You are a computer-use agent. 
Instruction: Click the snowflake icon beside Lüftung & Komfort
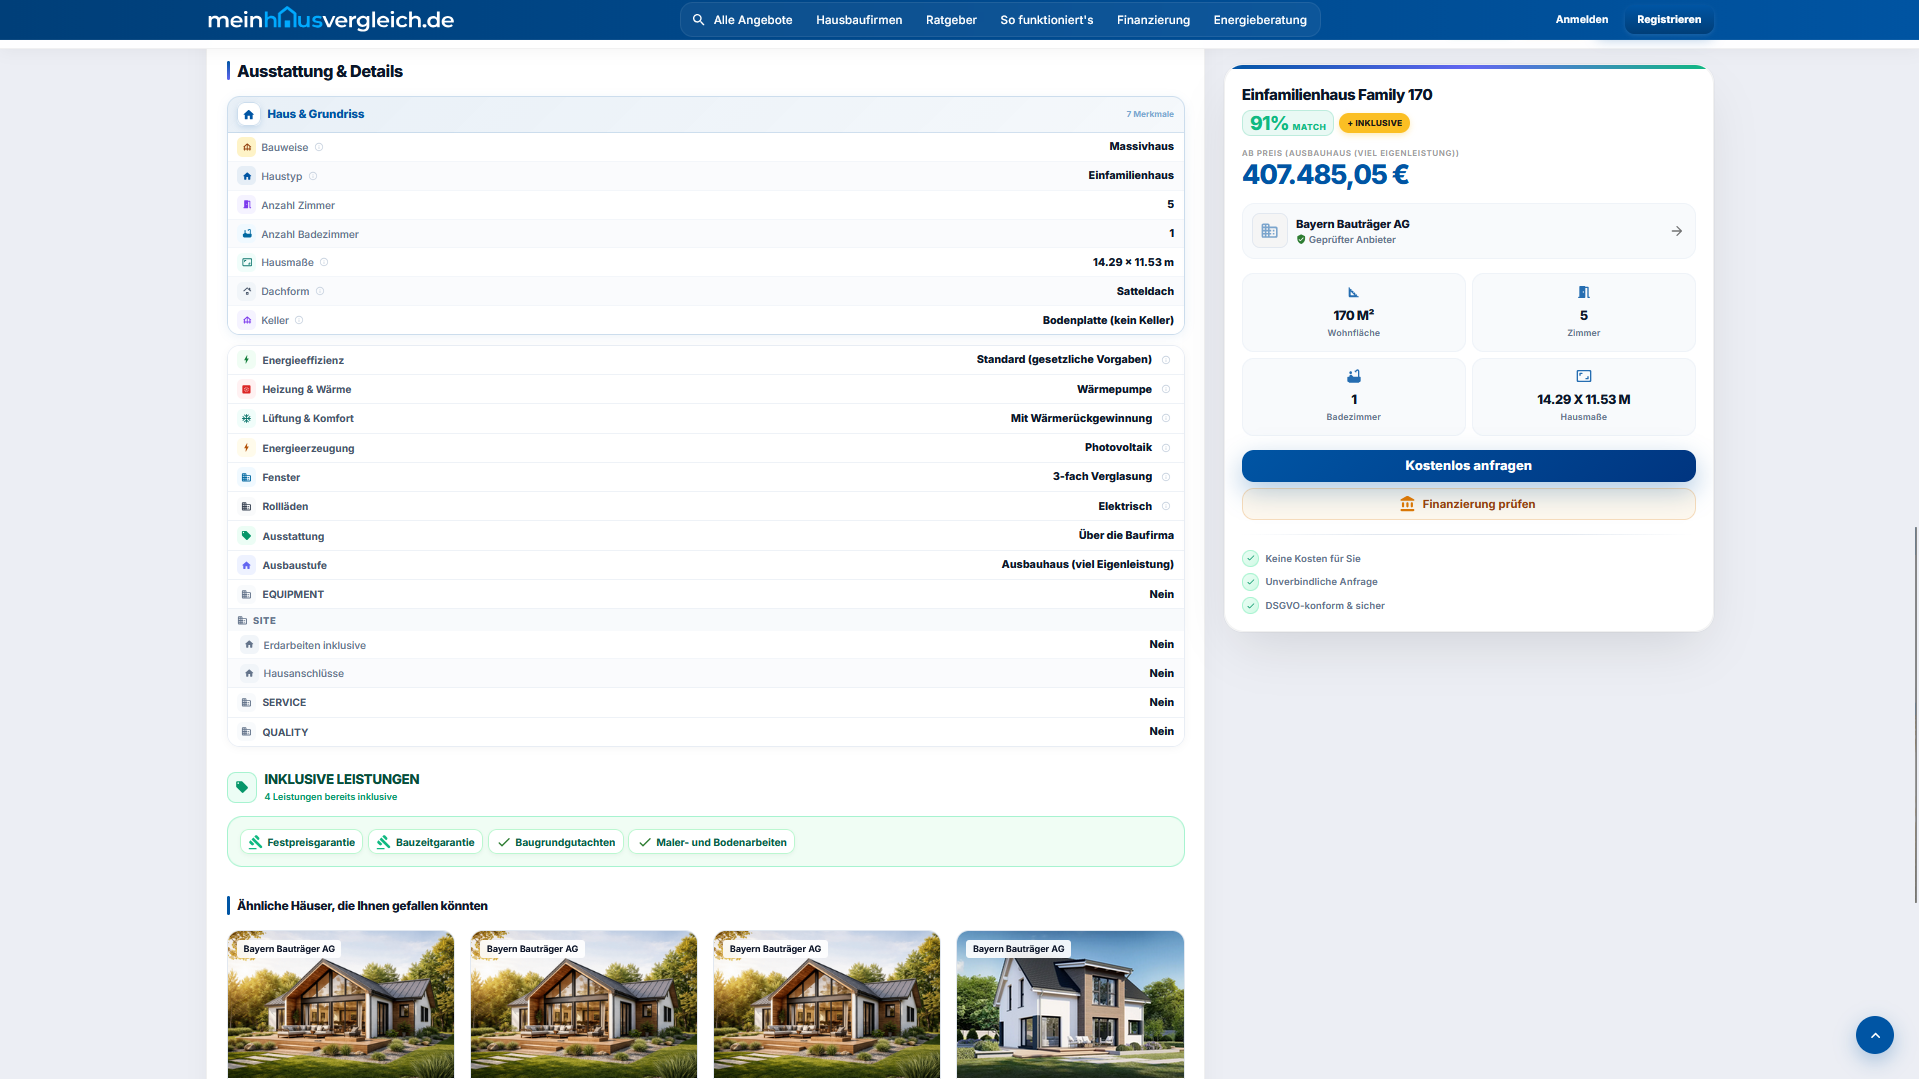tap(246, 419)
